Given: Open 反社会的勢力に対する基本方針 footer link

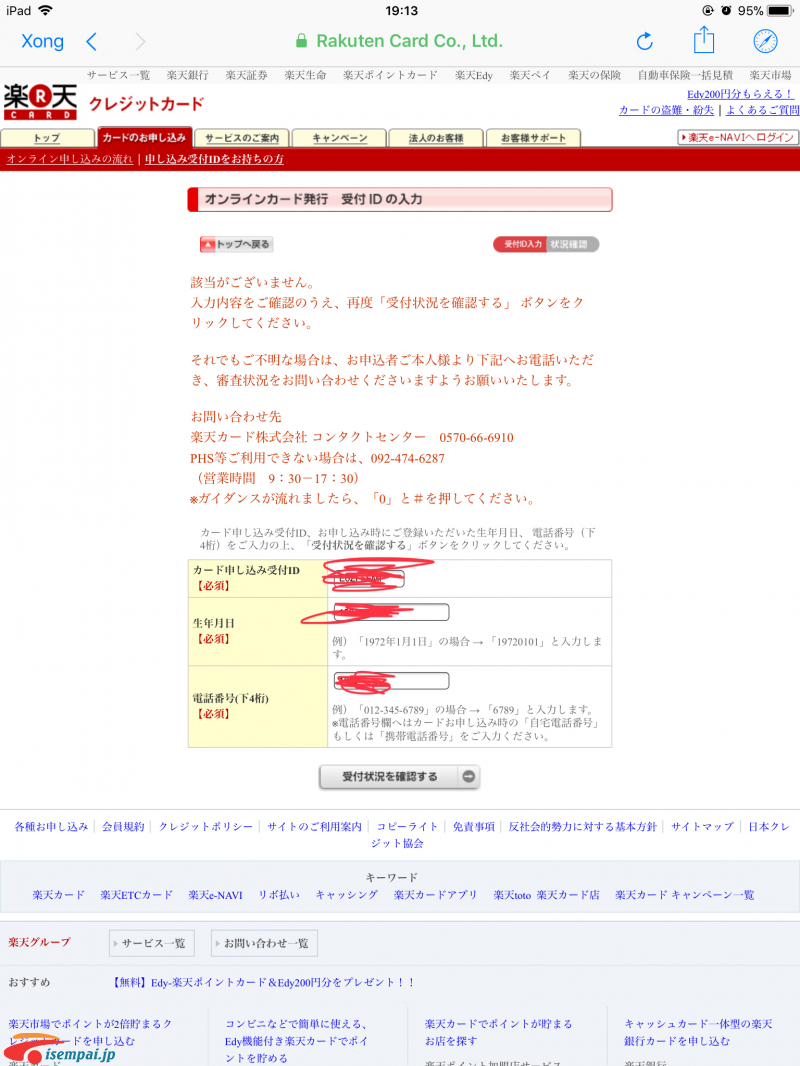Looking at the screenshot, I should click(x=582, y=827).
